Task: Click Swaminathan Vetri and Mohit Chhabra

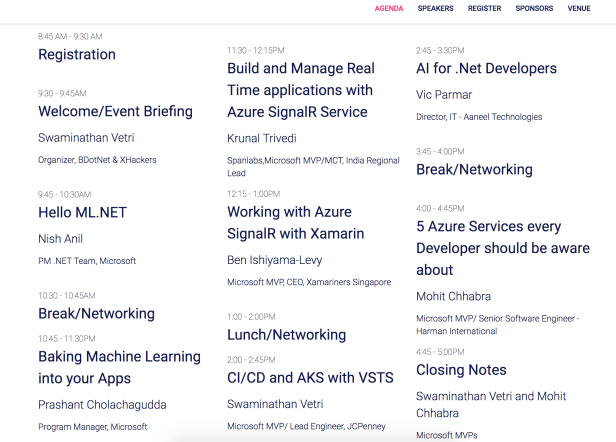Action: 491,405
